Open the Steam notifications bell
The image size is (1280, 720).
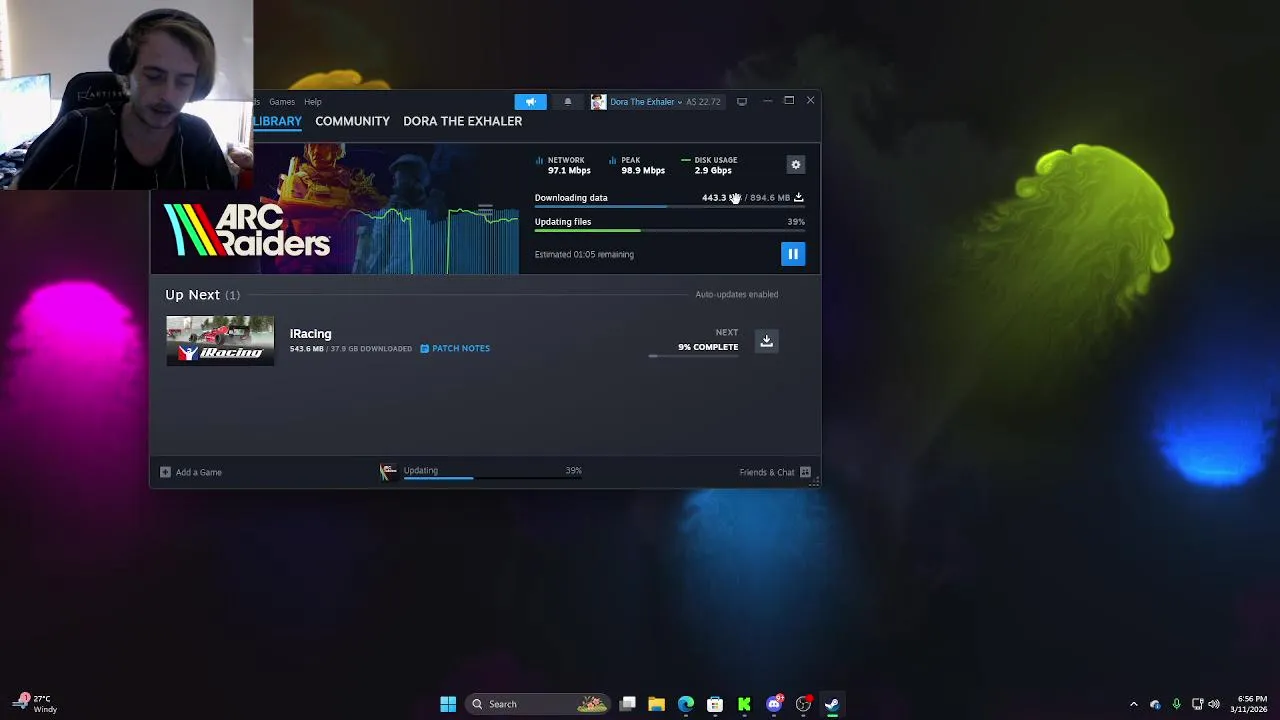tap(567, 101)
